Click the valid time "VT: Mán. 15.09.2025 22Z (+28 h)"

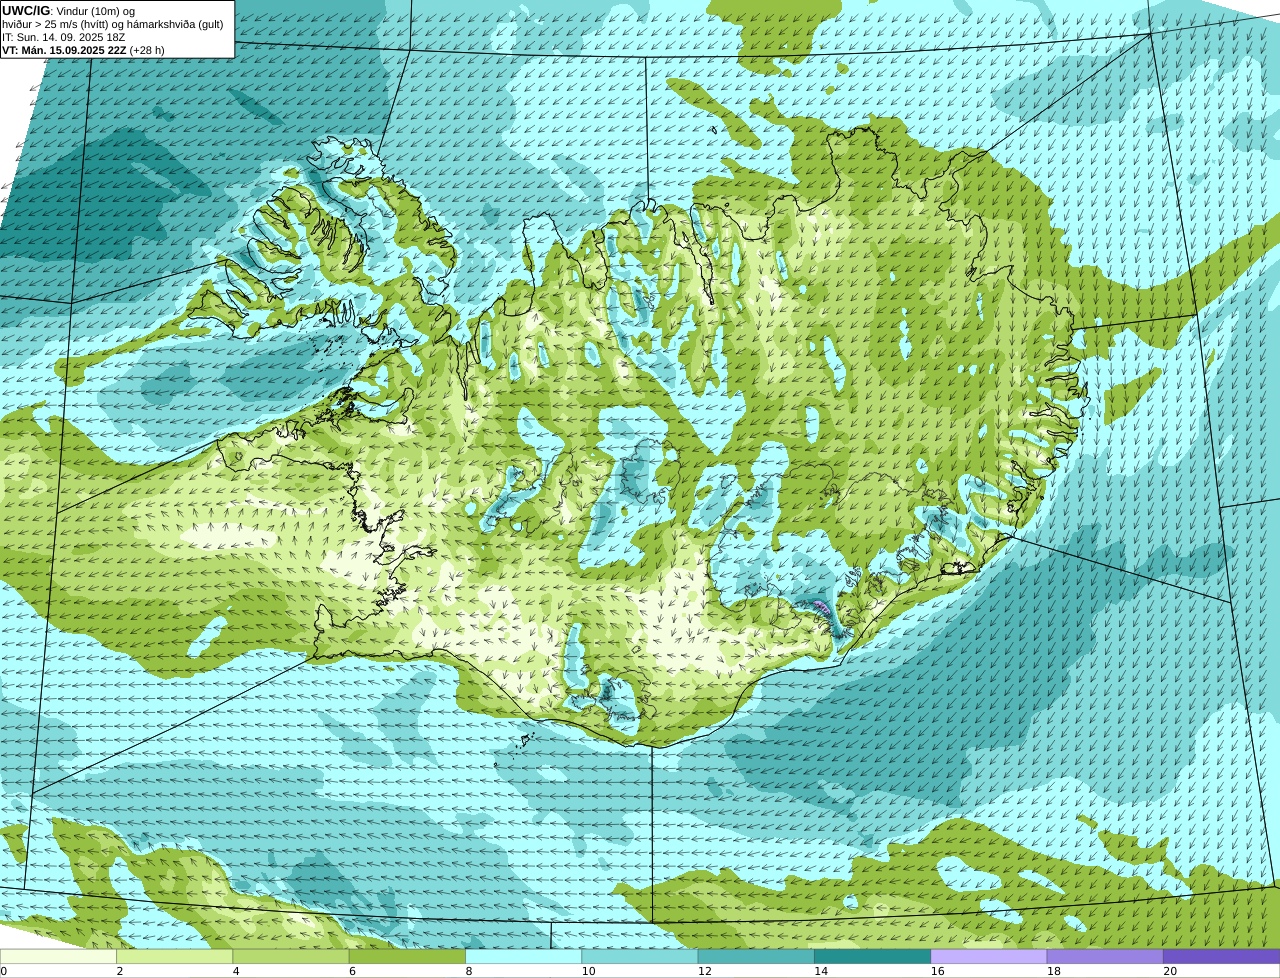pyautogui.click(x=83, y=50)
